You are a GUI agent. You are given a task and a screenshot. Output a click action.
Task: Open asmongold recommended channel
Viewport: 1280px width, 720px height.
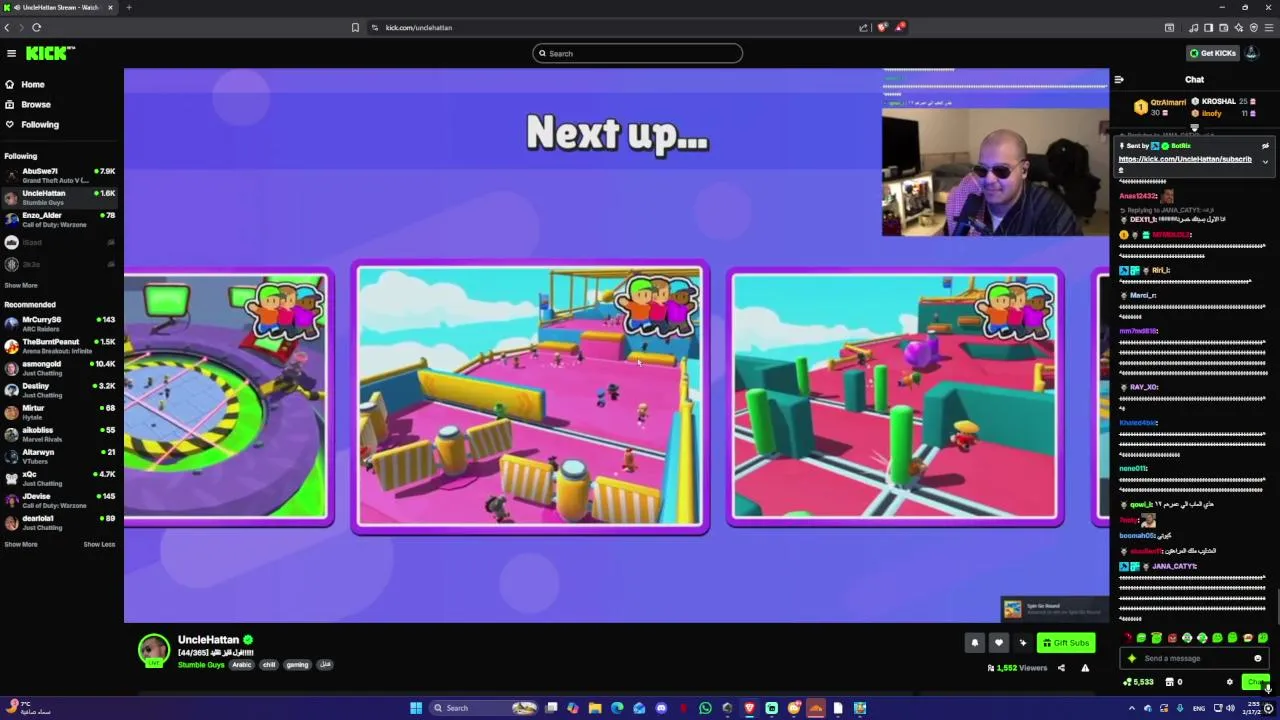pos(60,368)
